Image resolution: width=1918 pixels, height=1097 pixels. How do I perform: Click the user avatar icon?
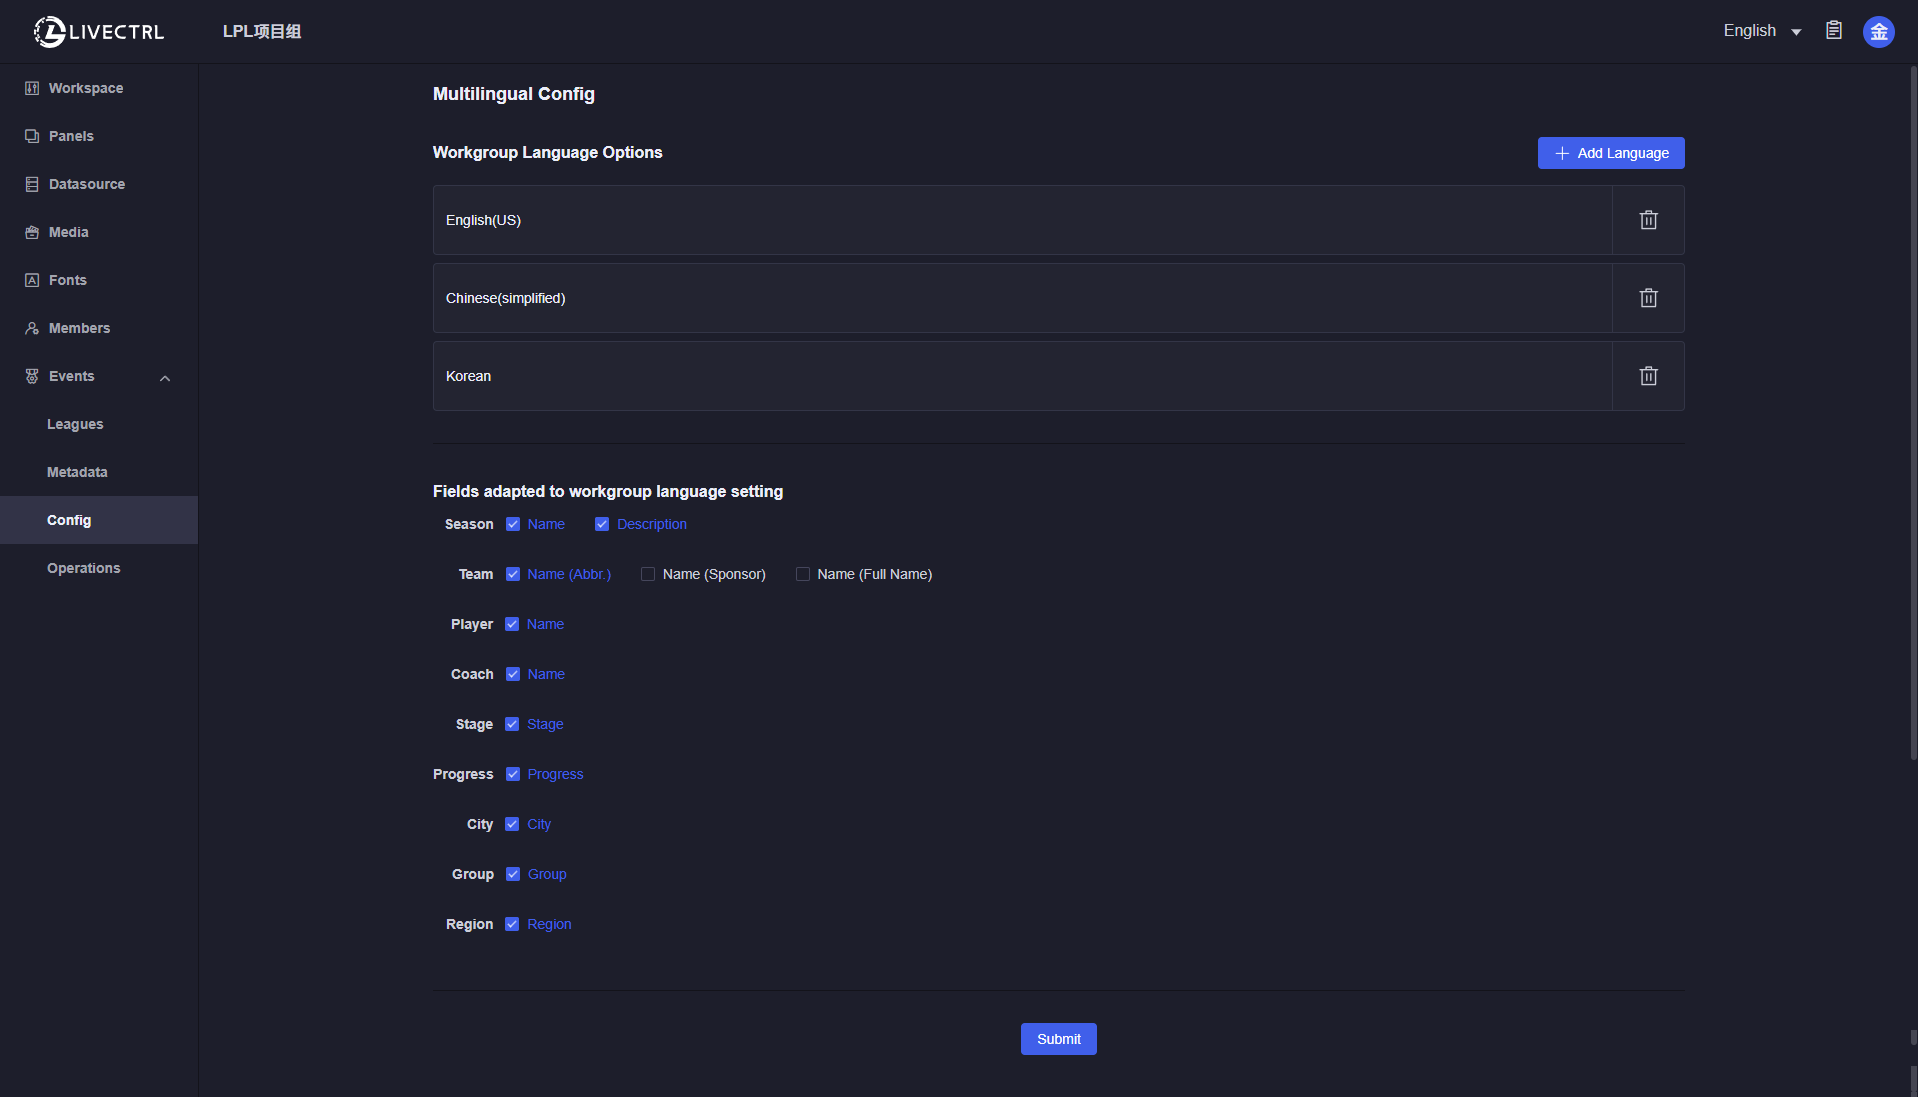point(1878,32)
